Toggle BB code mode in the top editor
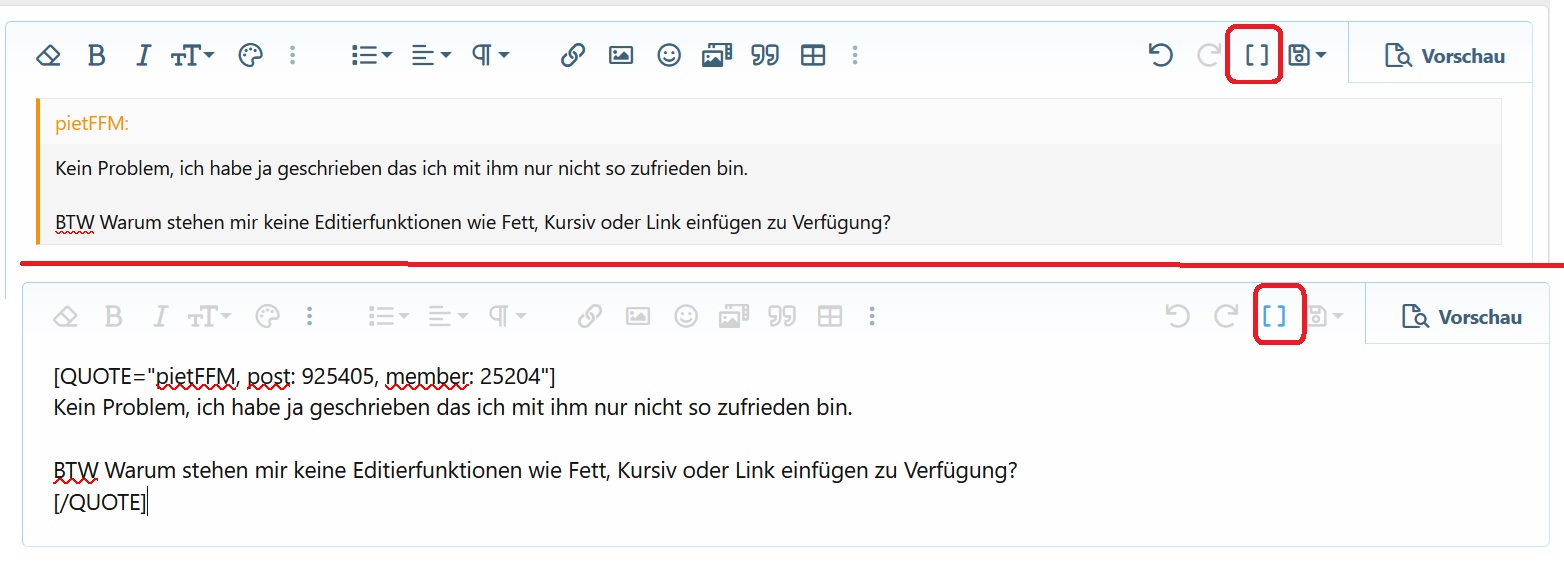 pyautogui.click(x=1256, y=56)
